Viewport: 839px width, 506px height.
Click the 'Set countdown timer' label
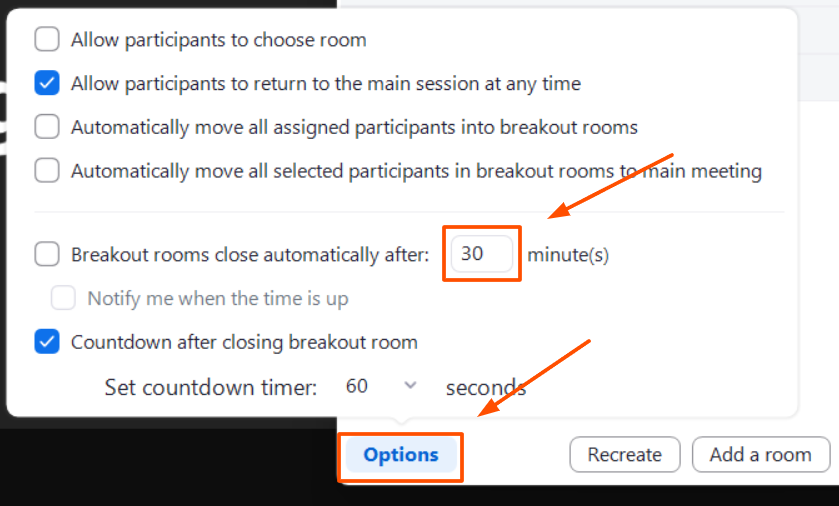(211, 387)
